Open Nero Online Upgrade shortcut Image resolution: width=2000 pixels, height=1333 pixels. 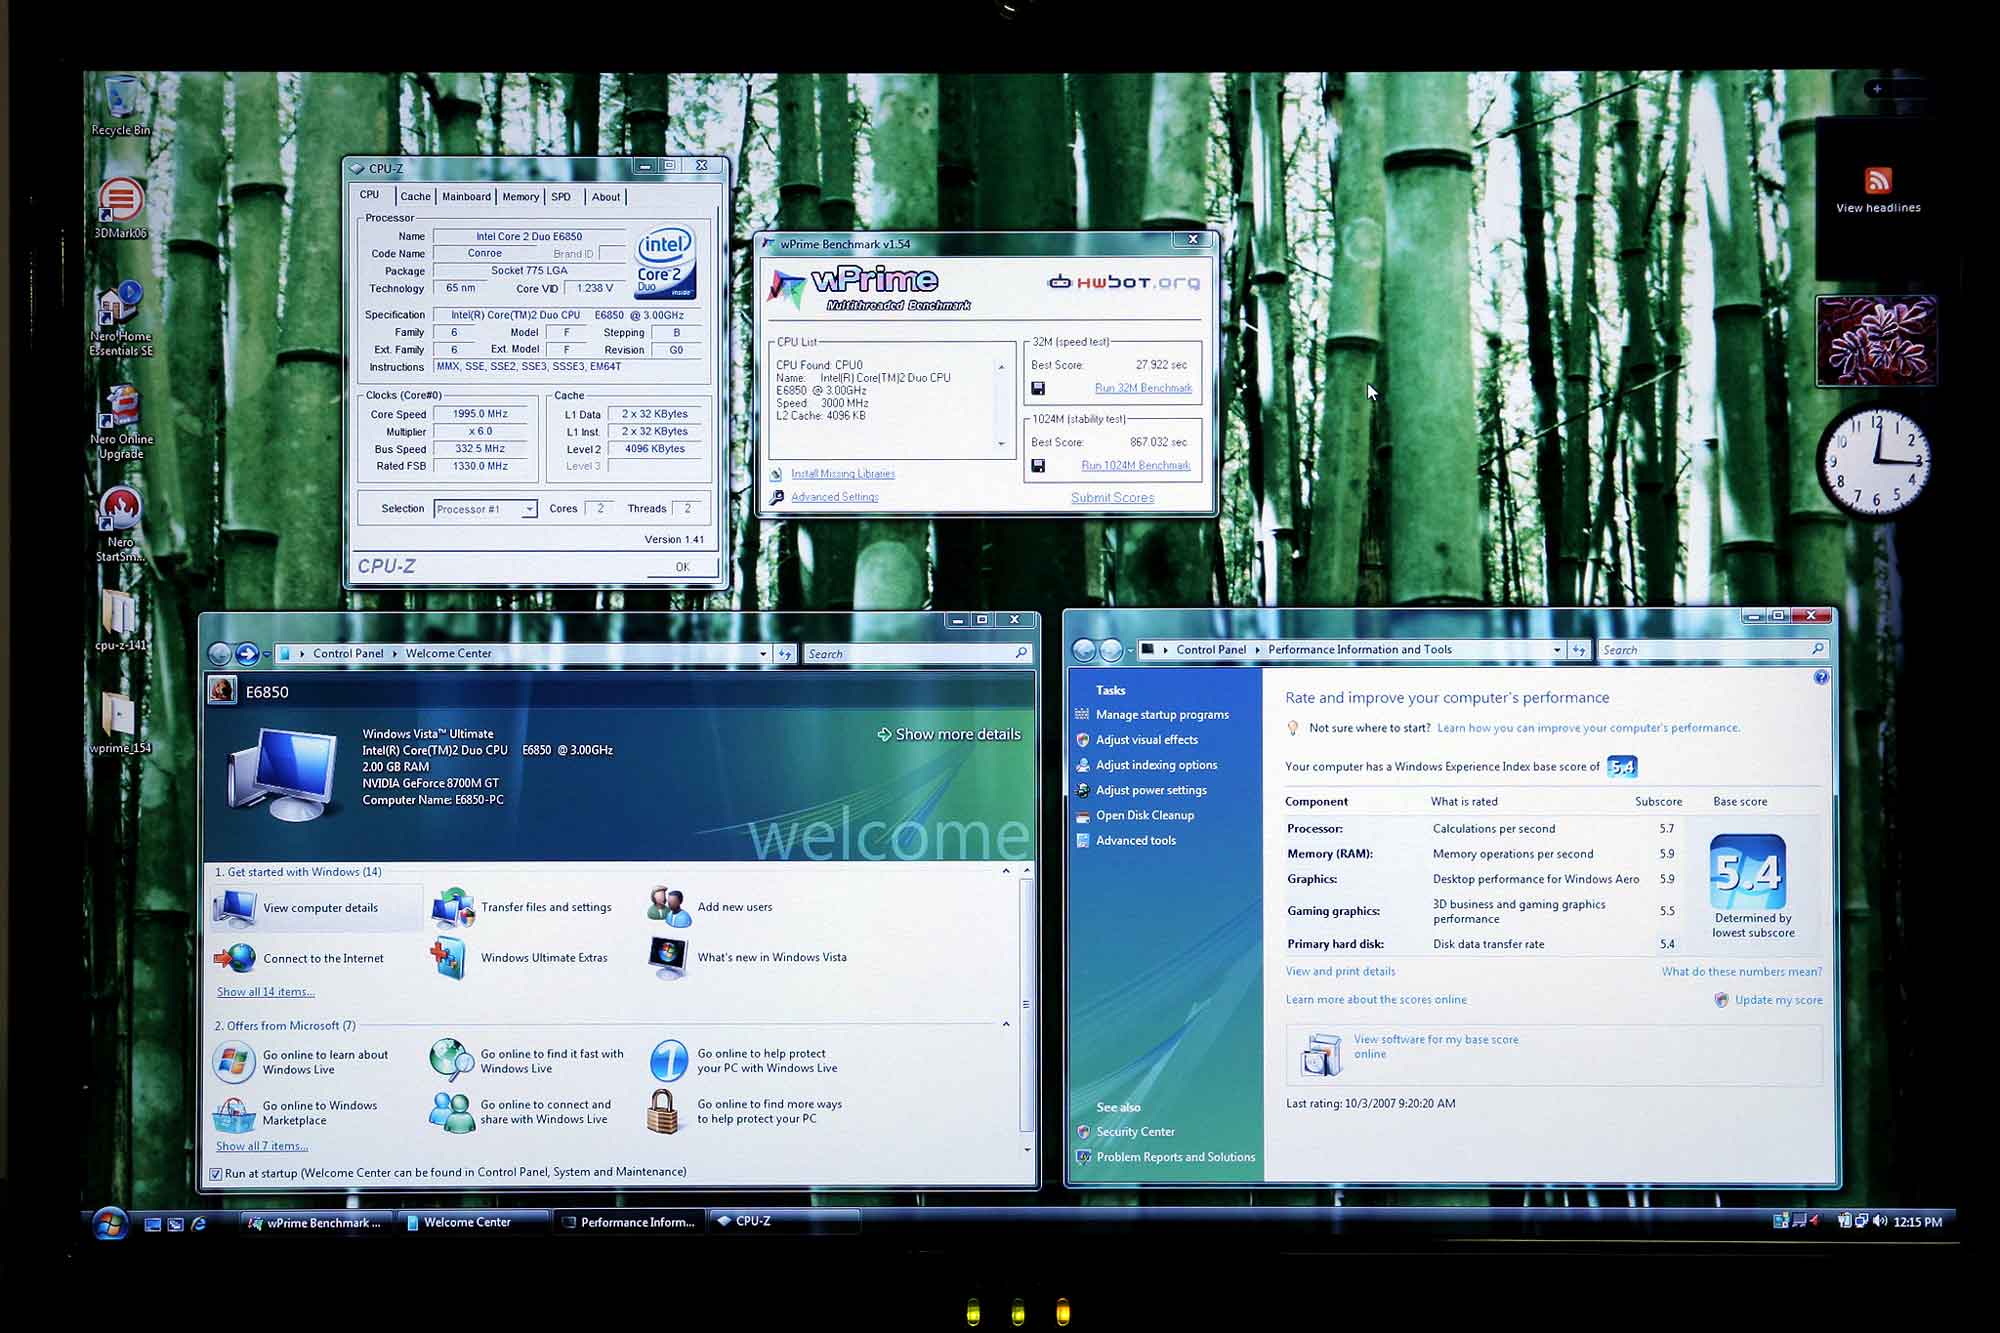click(x=120, y=406)
